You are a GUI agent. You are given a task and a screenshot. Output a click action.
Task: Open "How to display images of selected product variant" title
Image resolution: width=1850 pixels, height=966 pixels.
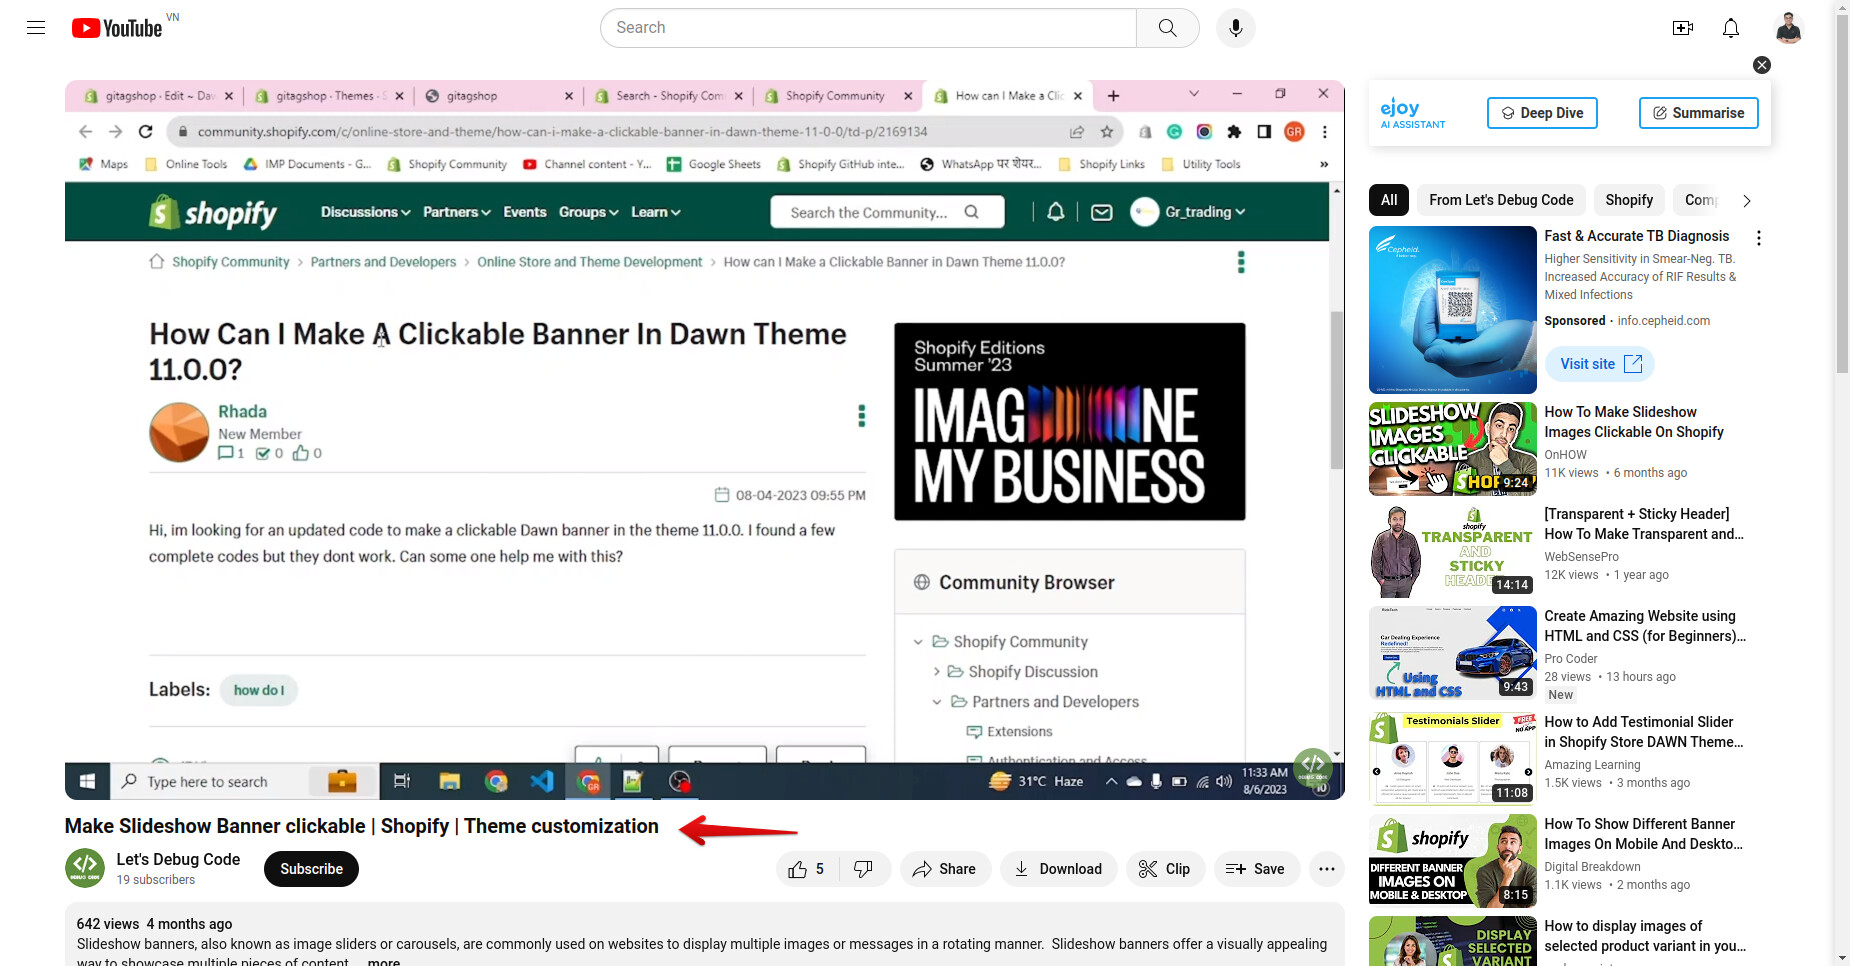coord(1645,936)
